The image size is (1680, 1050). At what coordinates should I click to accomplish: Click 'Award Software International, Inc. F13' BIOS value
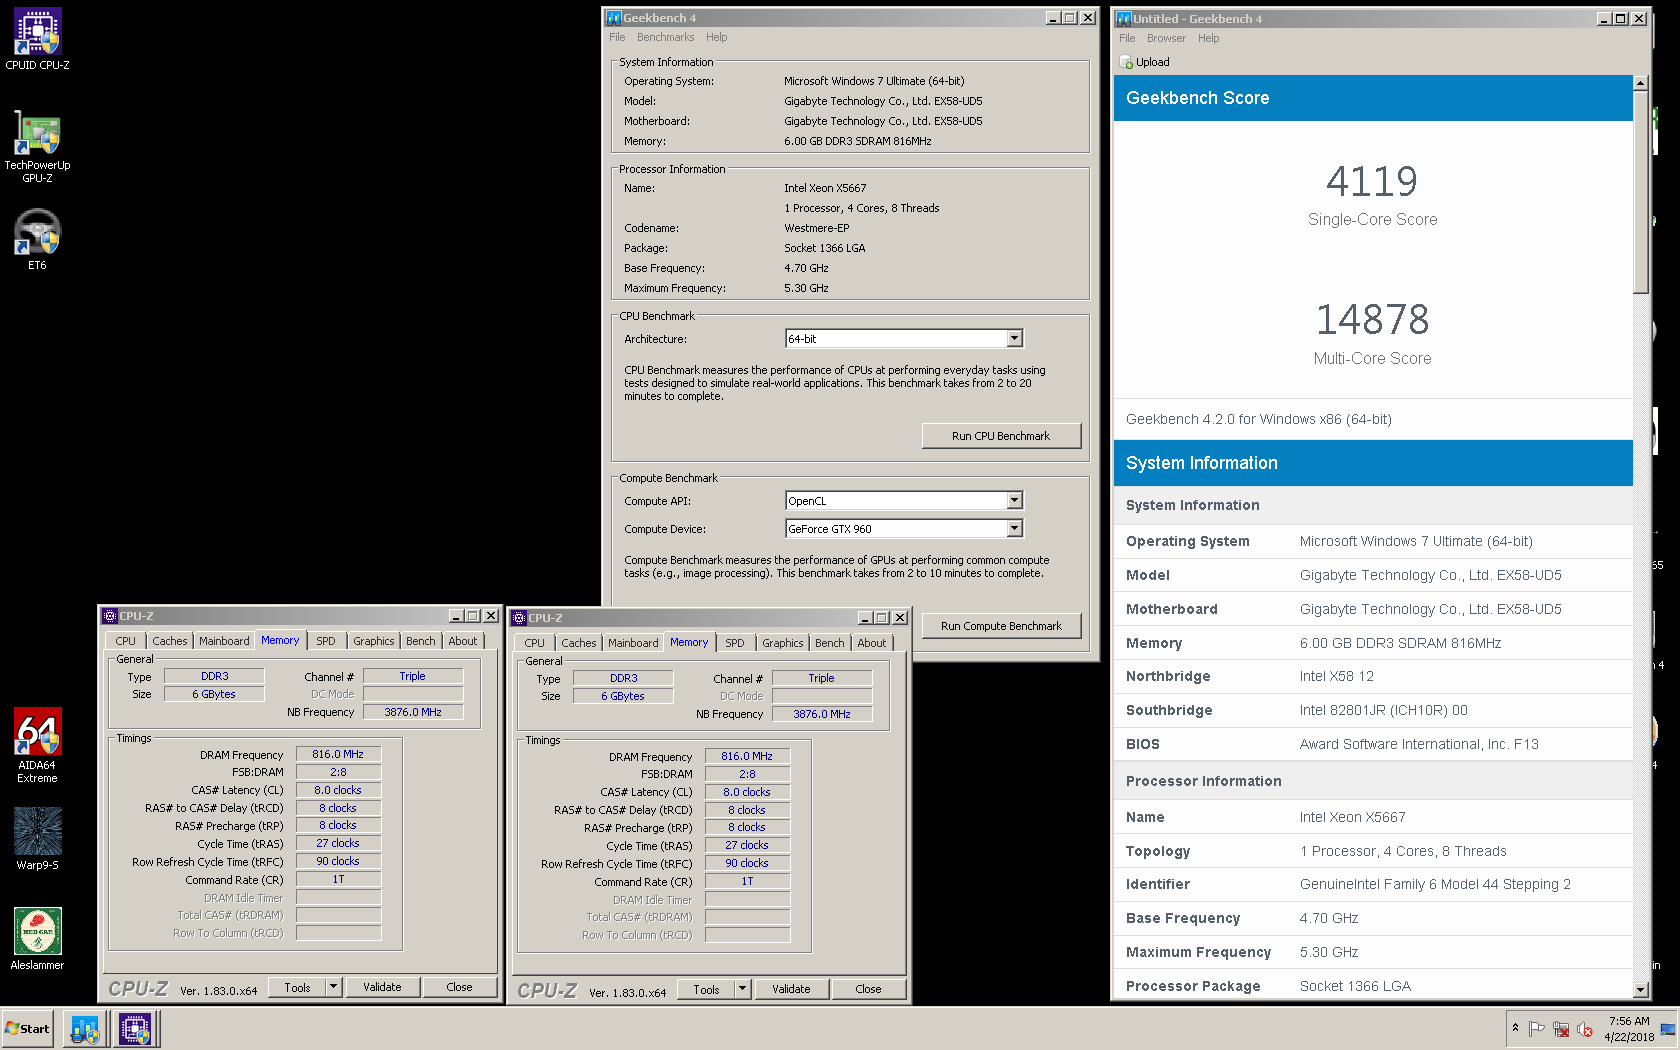(1419, 744)
